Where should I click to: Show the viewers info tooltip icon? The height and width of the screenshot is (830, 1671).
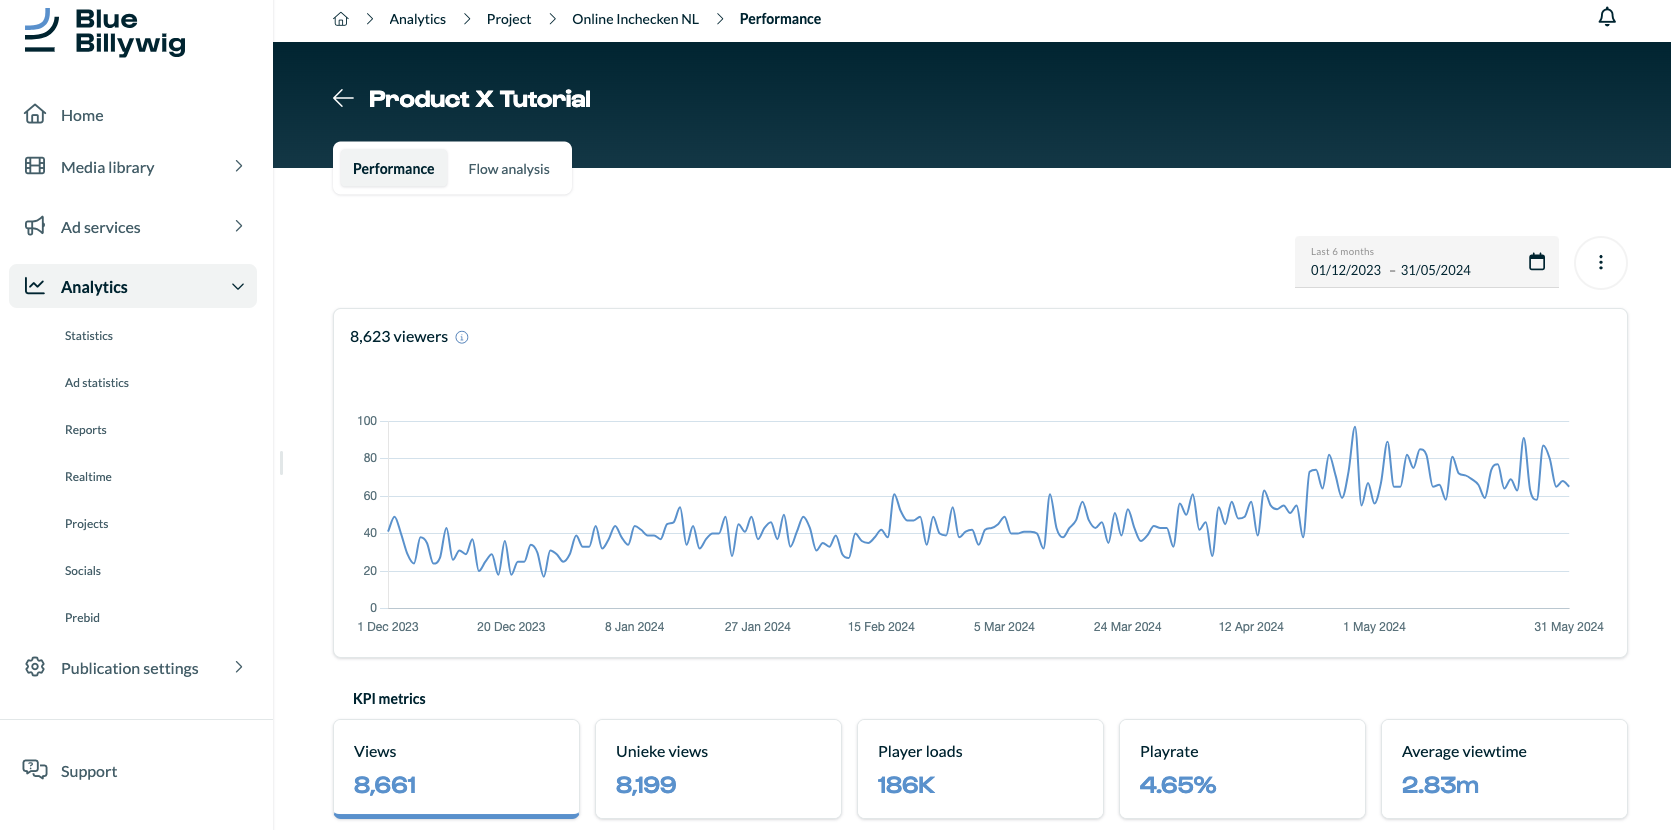[x=462, y=337]
